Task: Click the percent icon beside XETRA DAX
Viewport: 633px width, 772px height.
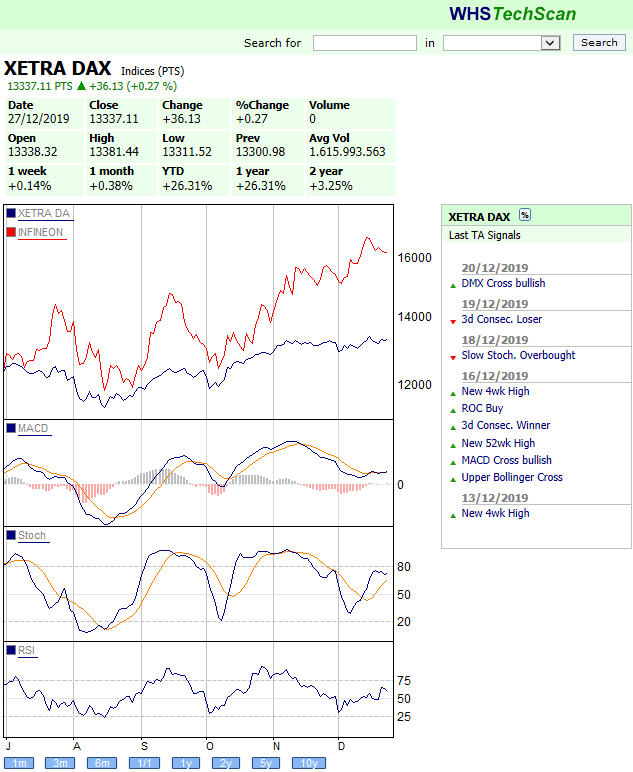Action: [525, 215]
